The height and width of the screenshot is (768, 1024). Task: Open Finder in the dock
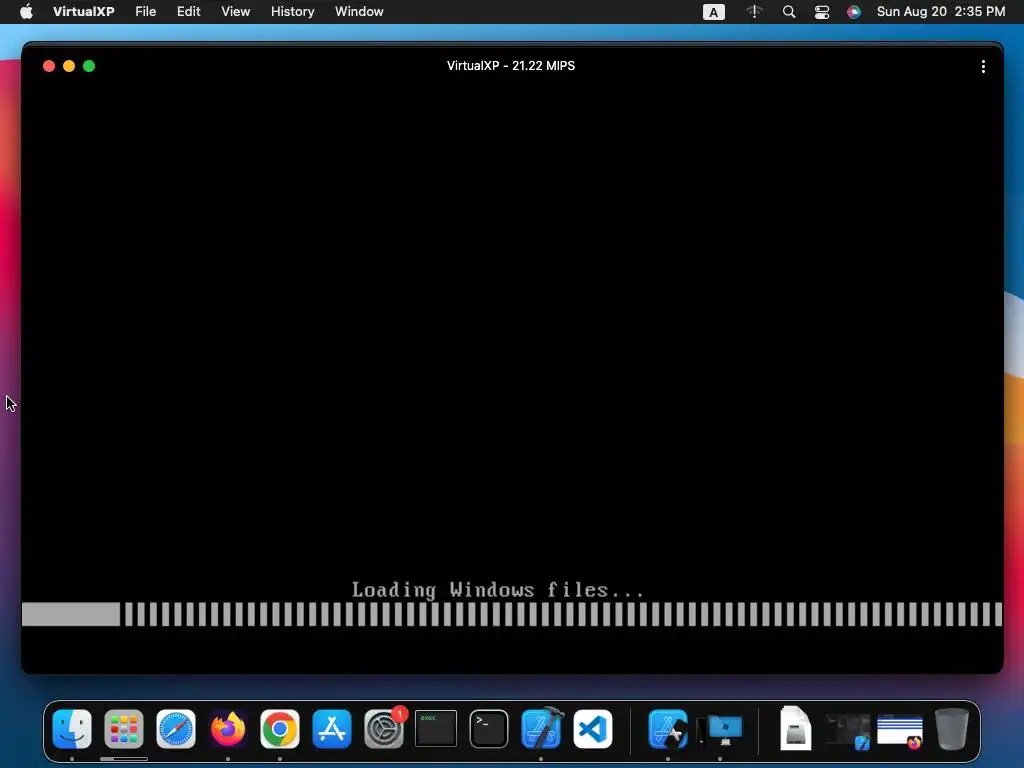[x=72, y=729]
